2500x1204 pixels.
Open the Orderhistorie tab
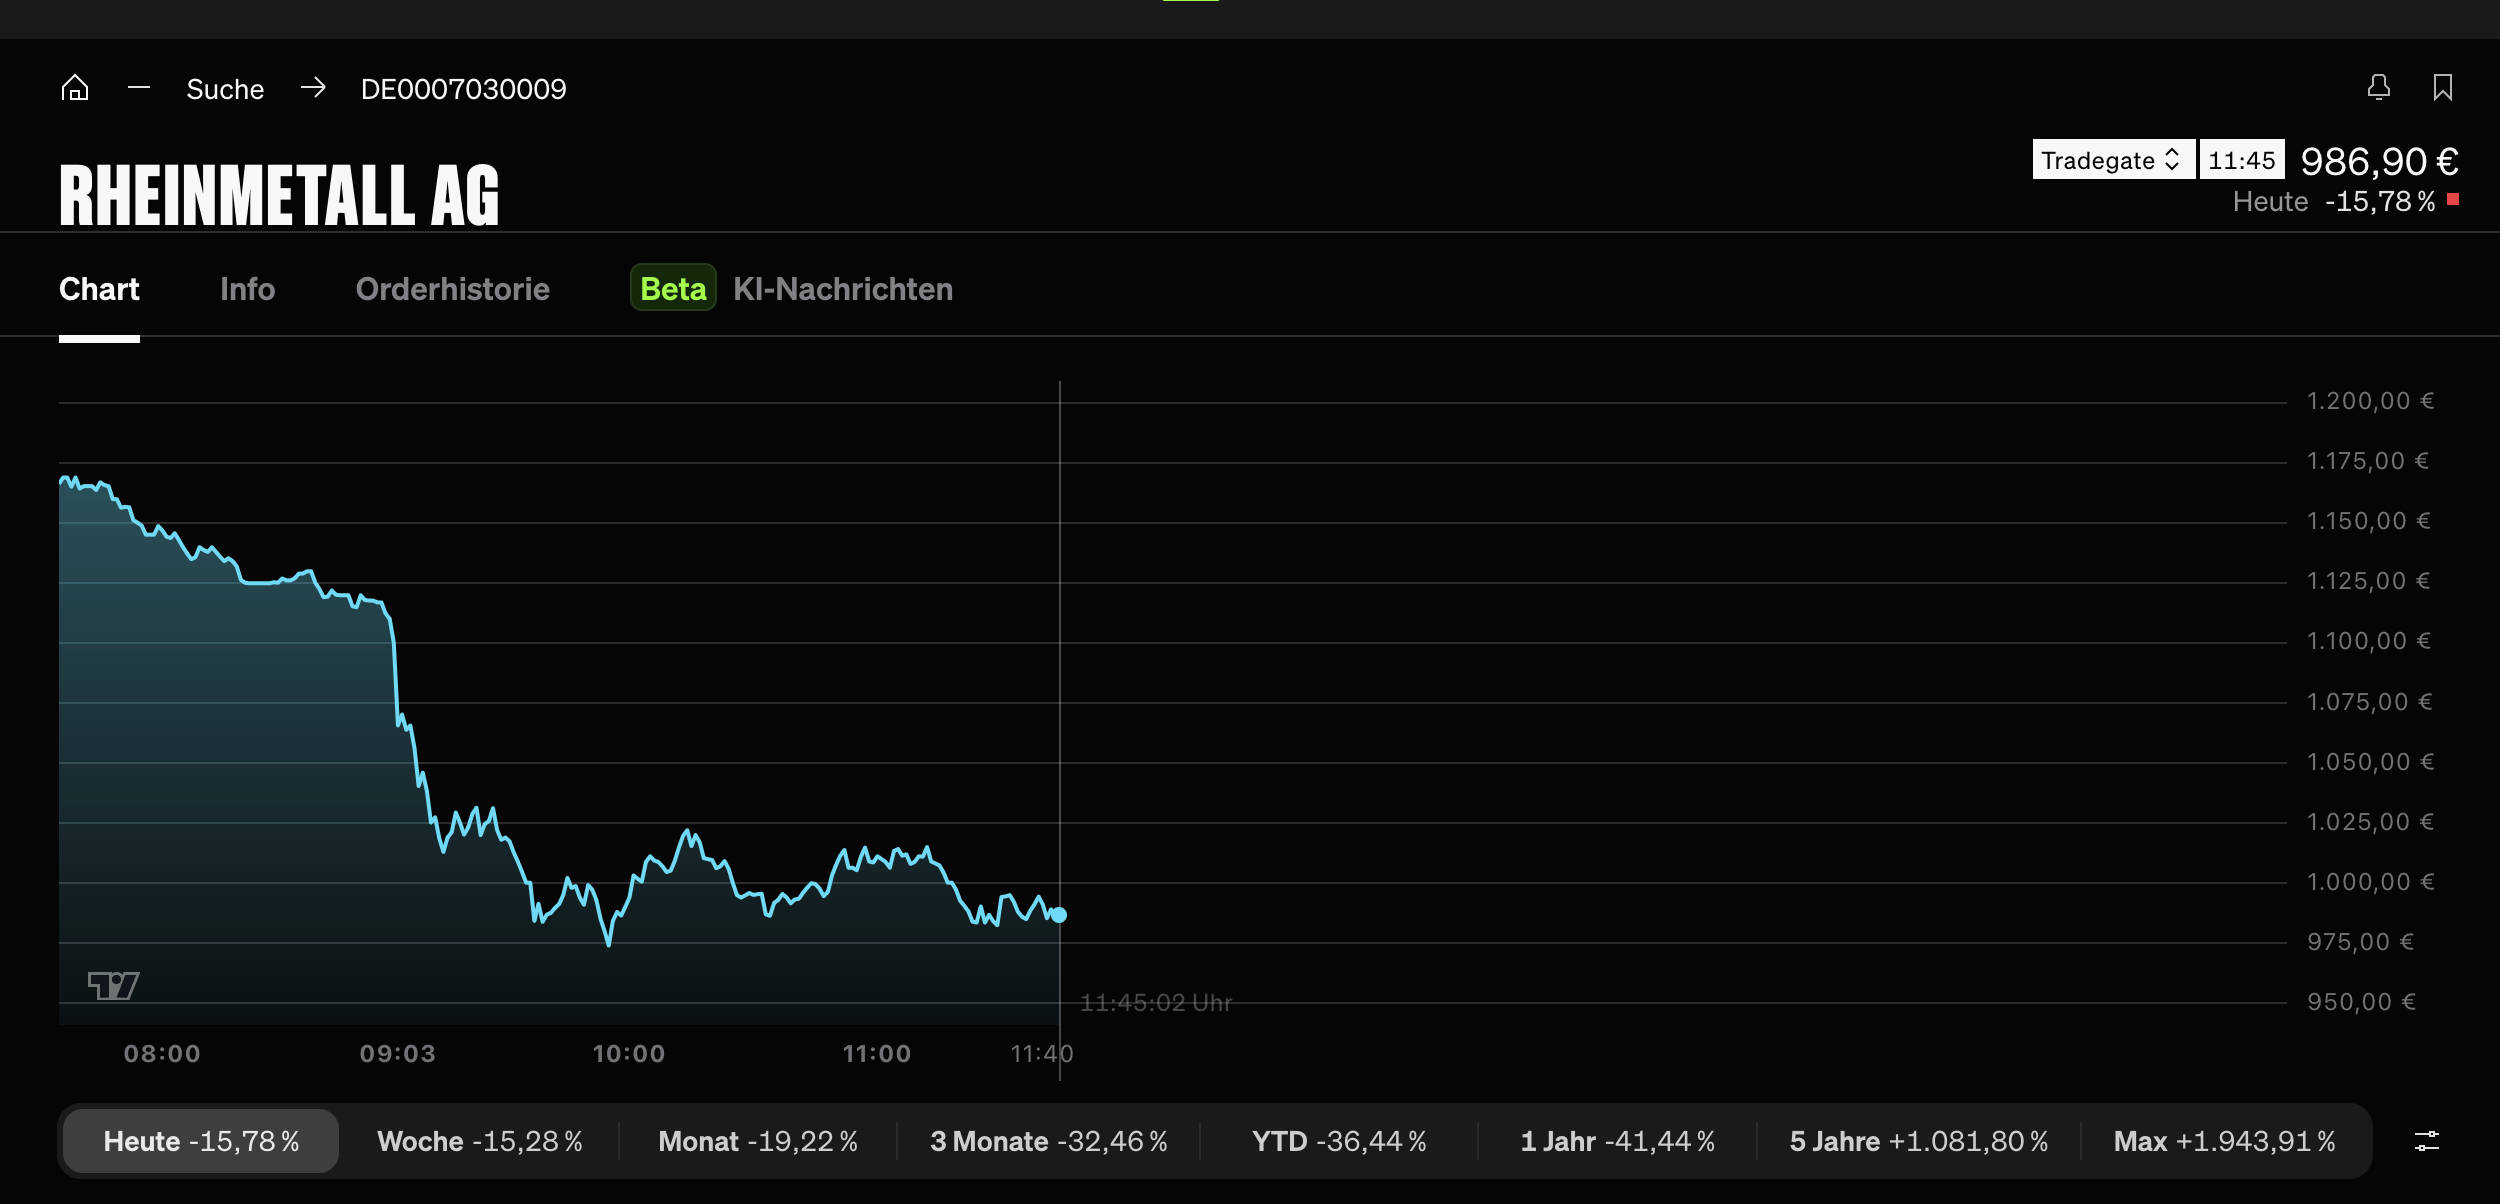[x=453, y=289]
